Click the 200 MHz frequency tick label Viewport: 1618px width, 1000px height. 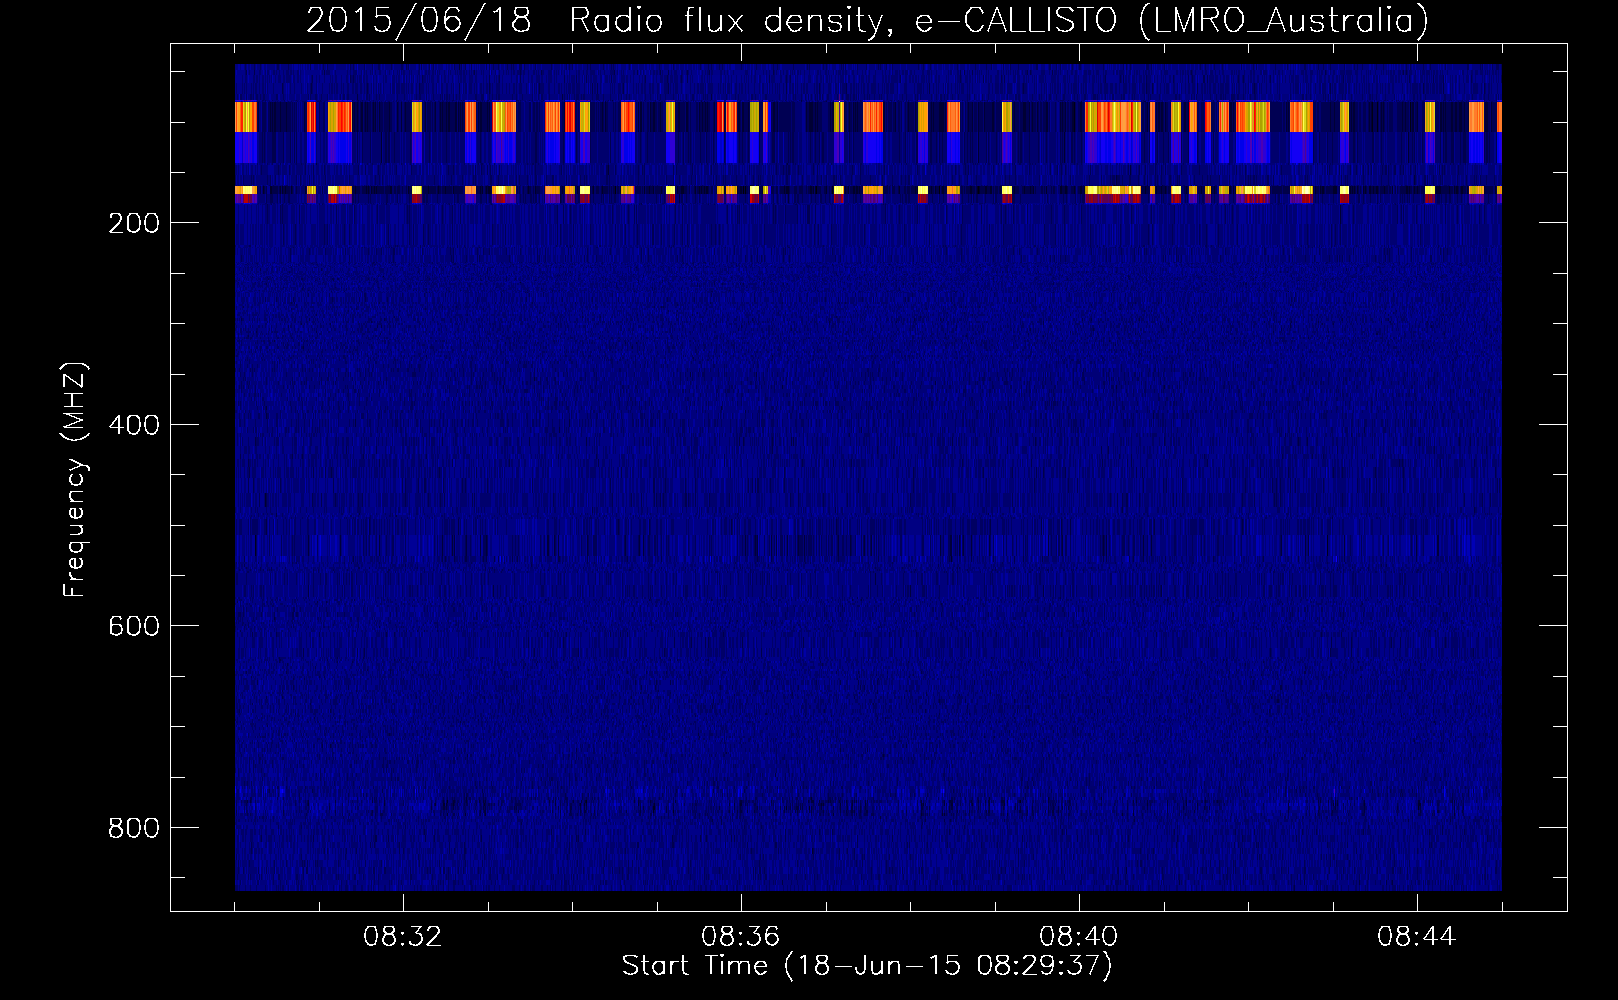pos(134,223)
